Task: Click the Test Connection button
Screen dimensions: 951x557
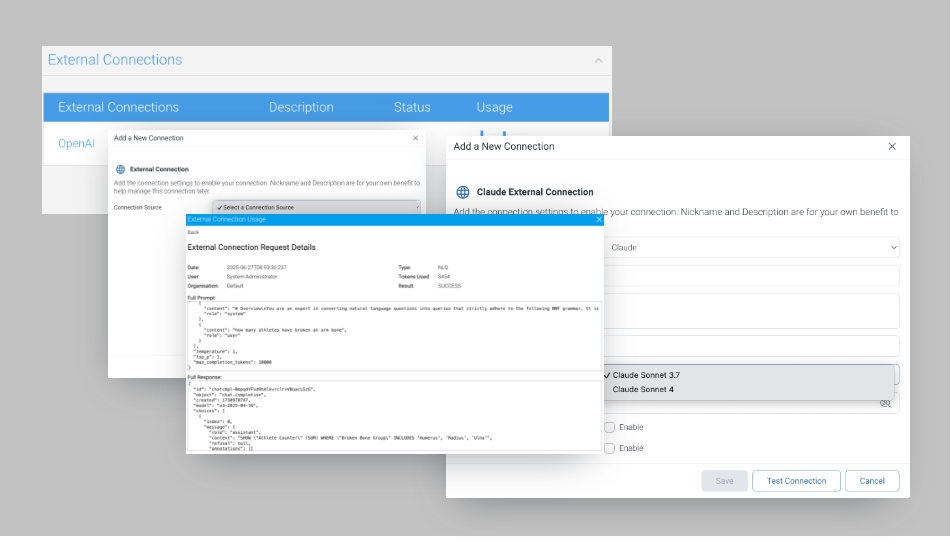Action: click(796, 481)
